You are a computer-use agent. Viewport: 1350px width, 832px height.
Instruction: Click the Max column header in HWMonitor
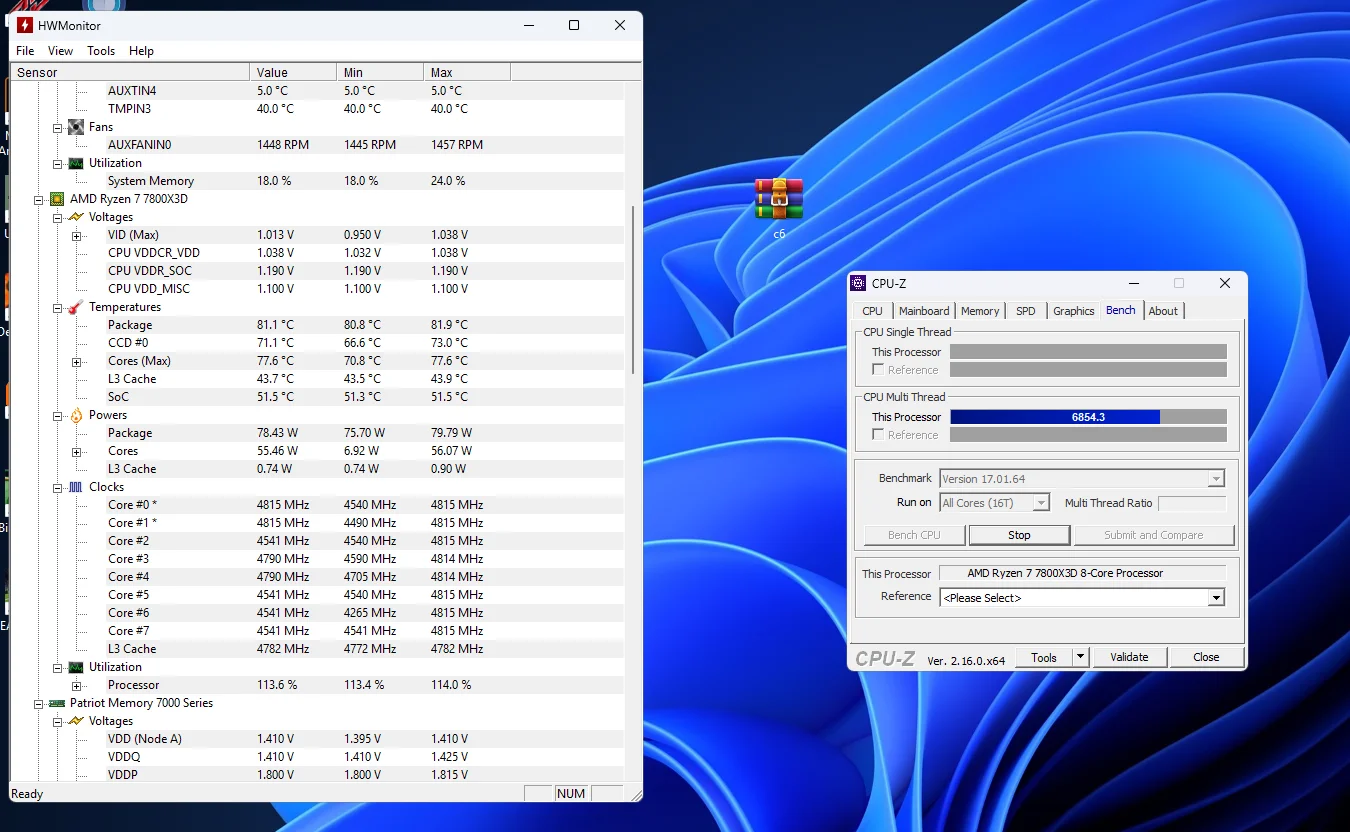coord(466,72)
